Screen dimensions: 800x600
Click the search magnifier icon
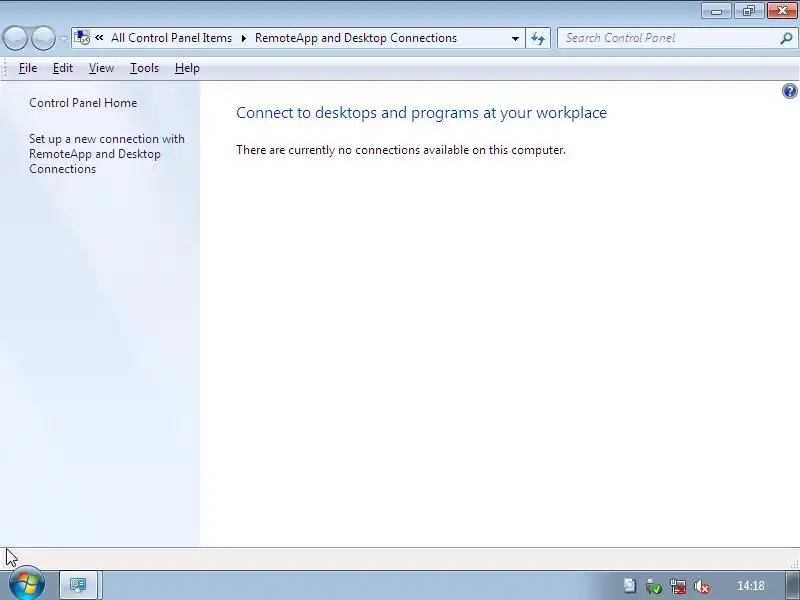[x=786, y=38]
